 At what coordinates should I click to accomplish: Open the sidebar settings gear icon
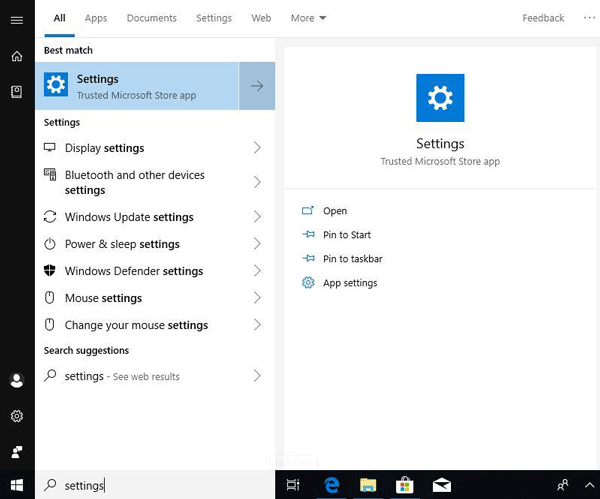click(17, 416)
